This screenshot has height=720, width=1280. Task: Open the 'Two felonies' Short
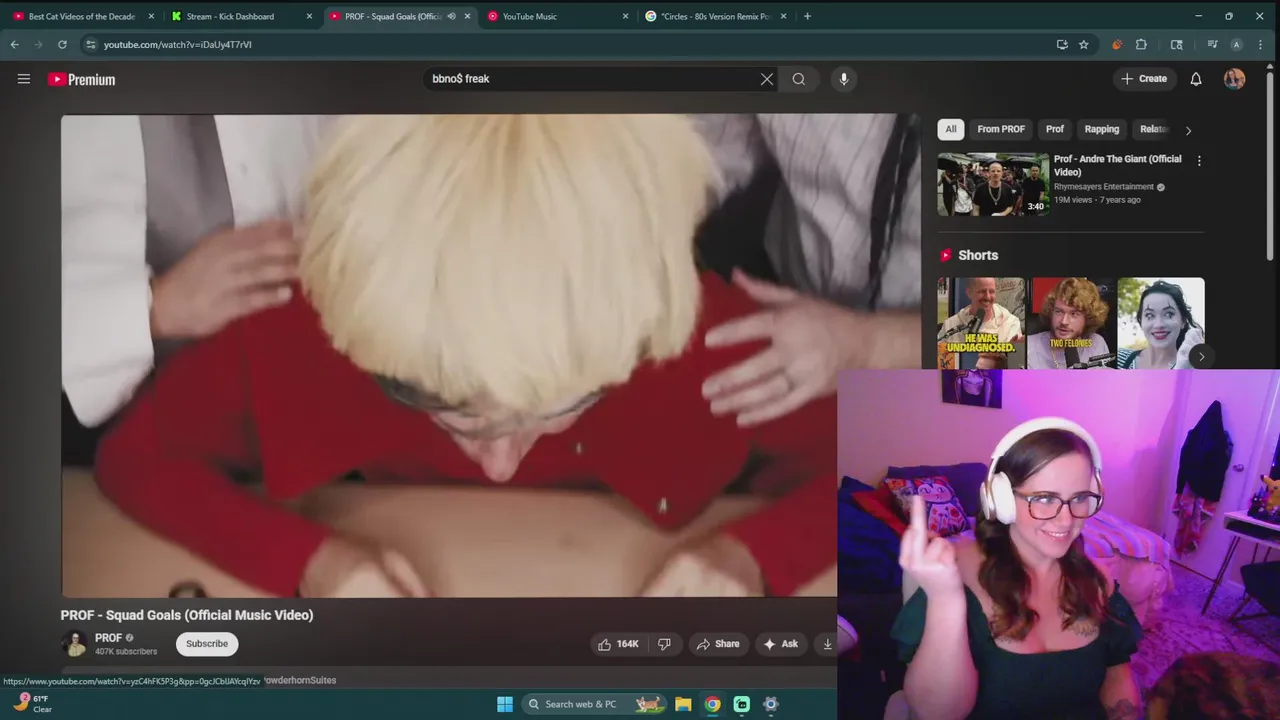click(1071, 323)
